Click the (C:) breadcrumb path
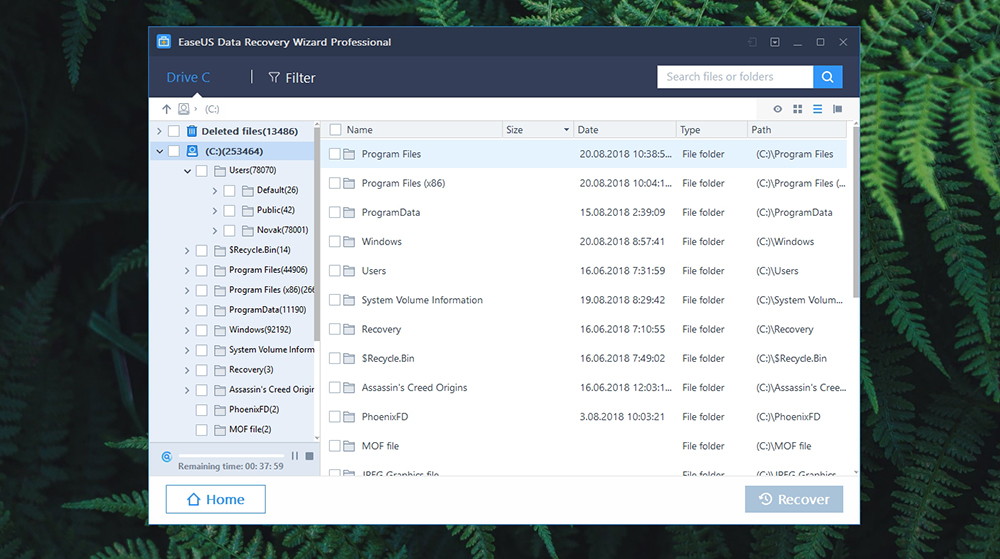Image resolution: width=1000 pixels, height=559 pixels. 212,110
